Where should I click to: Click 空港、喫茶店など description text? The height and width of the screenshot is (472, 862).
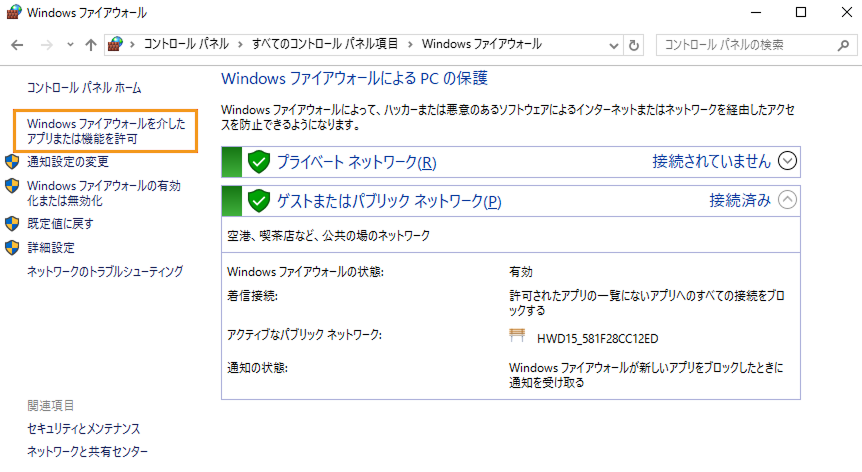pos(329,236)
